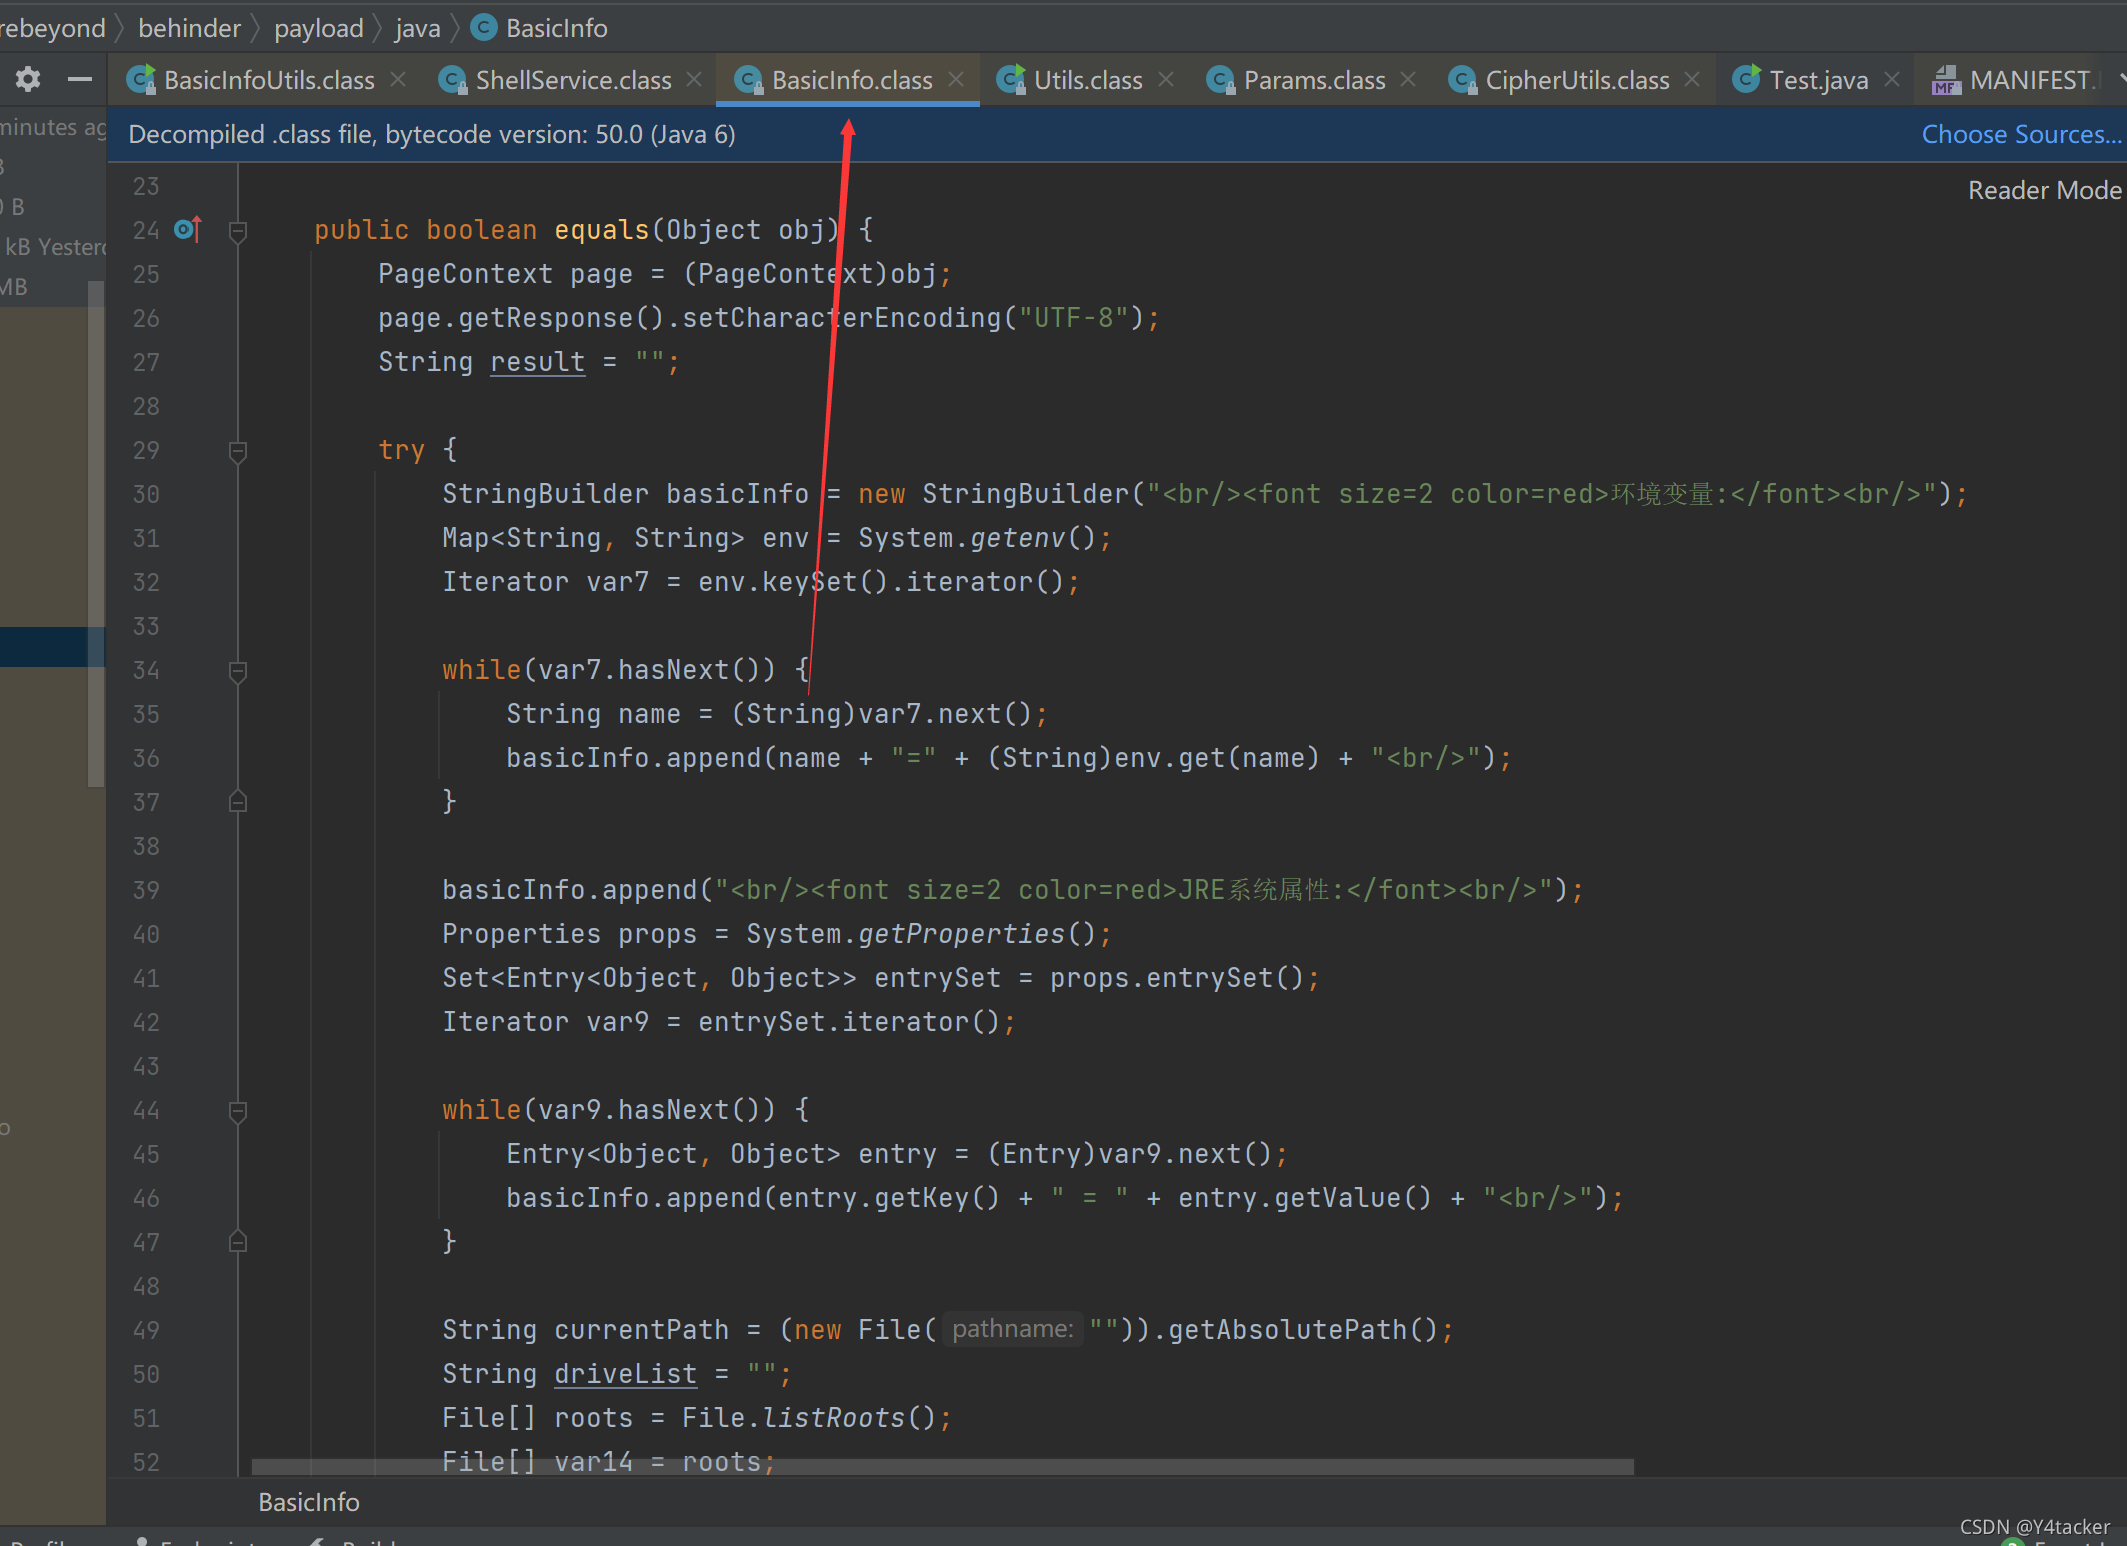Click the settings gear icon in panel header
2127x1546 pixels.
pyautogui.click(x=28, y=79)
